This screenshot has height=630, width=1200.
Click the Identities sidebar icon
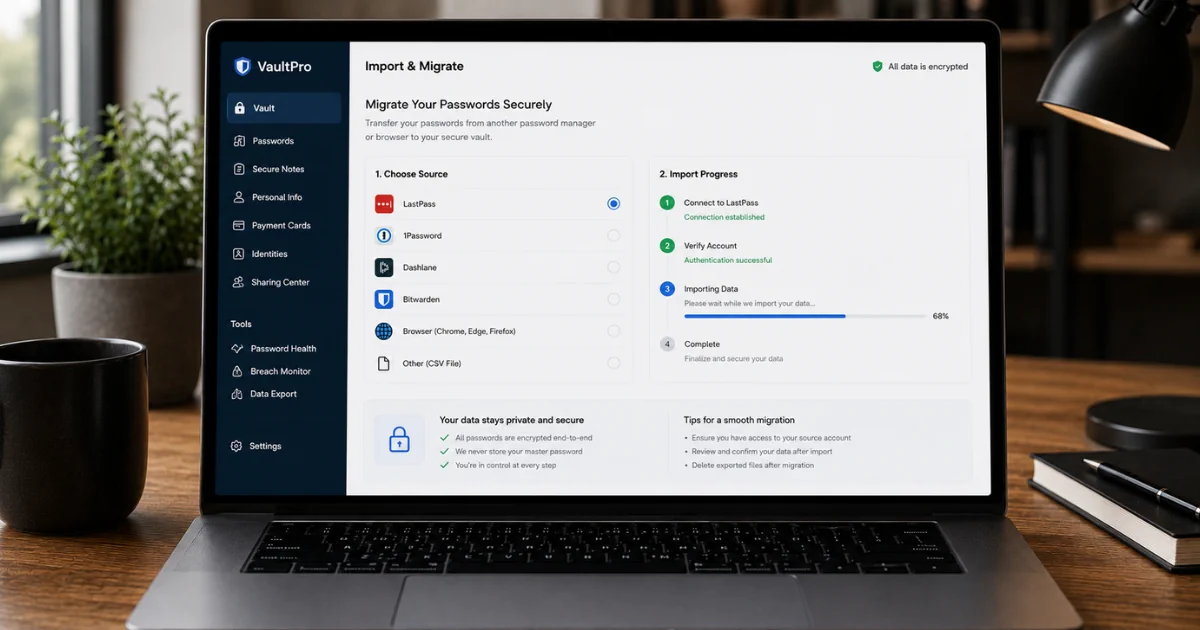238,254
